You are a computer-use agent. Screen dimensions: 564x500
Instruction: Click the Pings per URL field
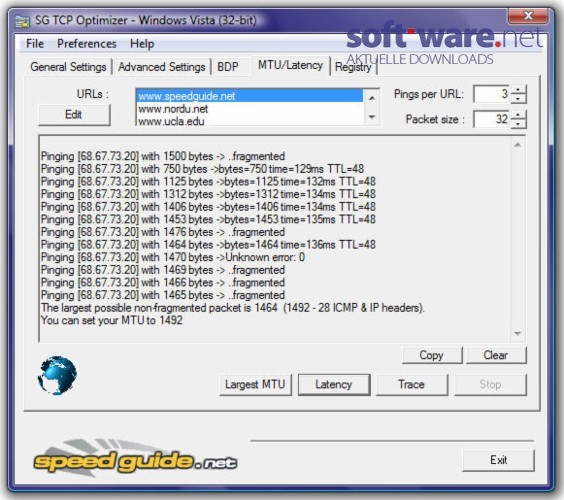coord(492,94)
